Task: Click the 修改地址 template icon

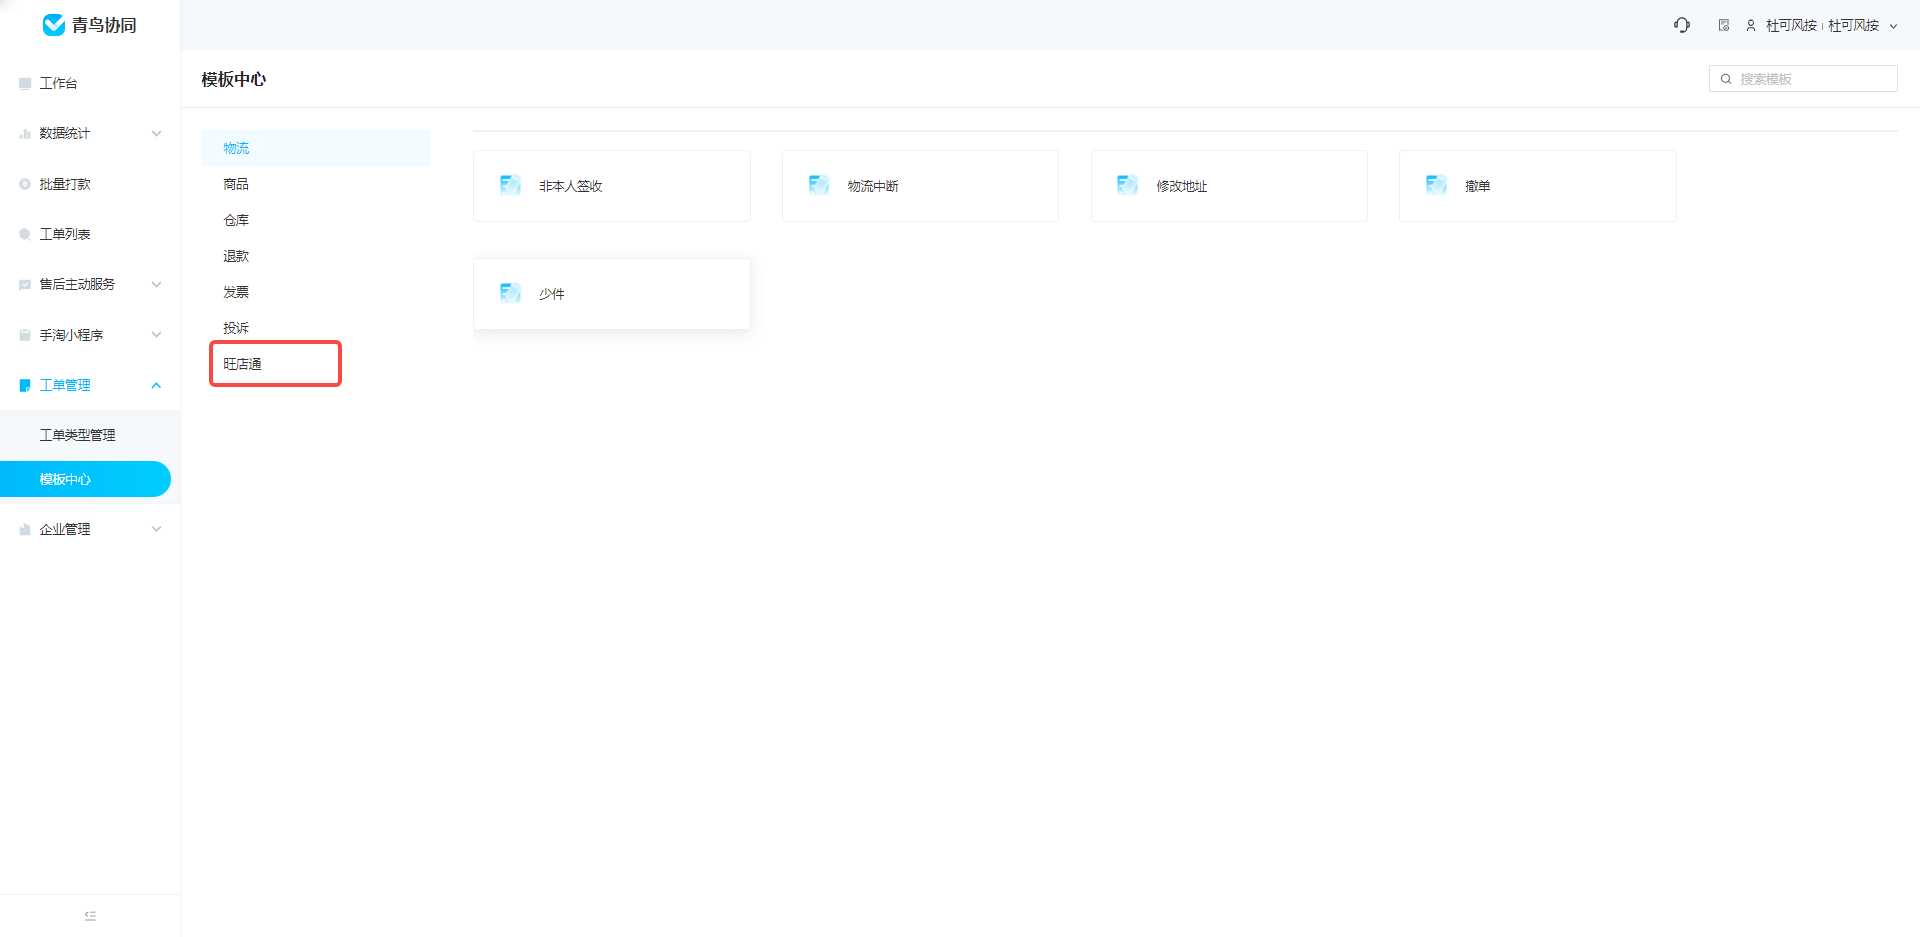Action: 1127,185
